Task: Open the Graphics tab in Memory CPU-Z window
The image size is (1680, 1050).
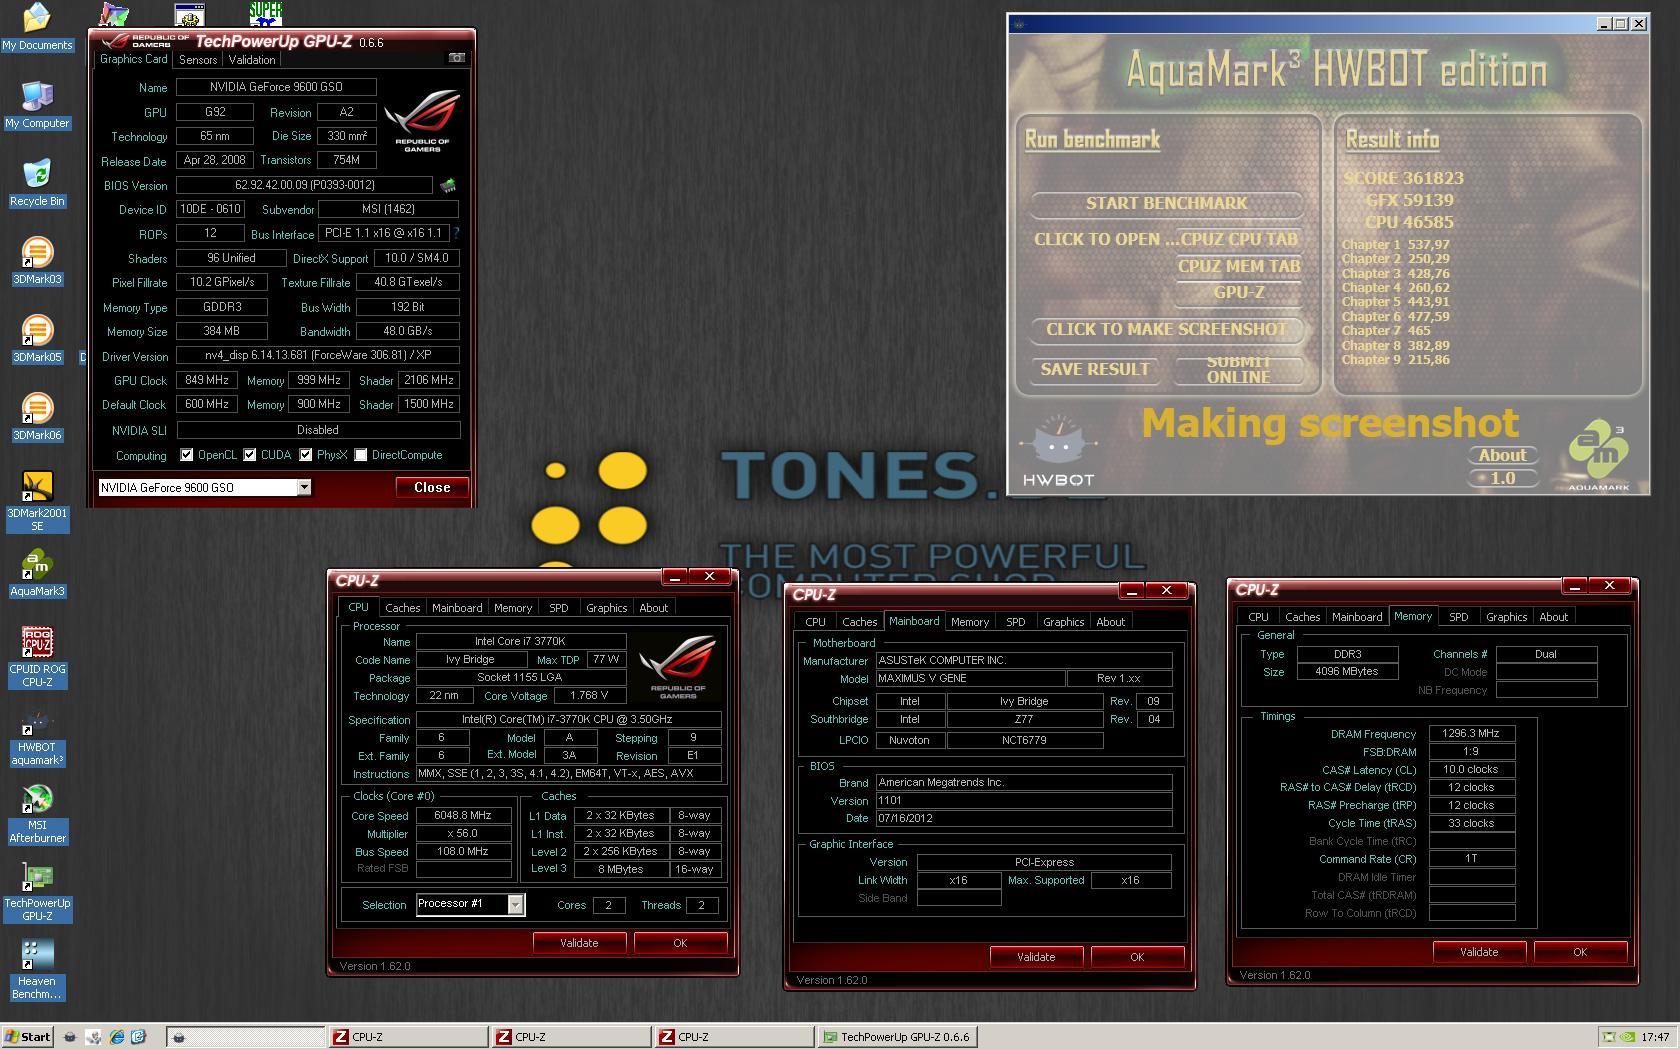Action: coord(1506,617)
